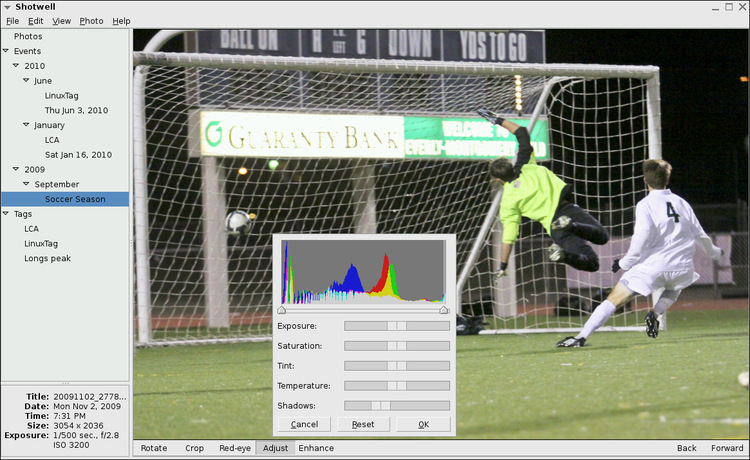Click the Shadows slider

(397, 405)
